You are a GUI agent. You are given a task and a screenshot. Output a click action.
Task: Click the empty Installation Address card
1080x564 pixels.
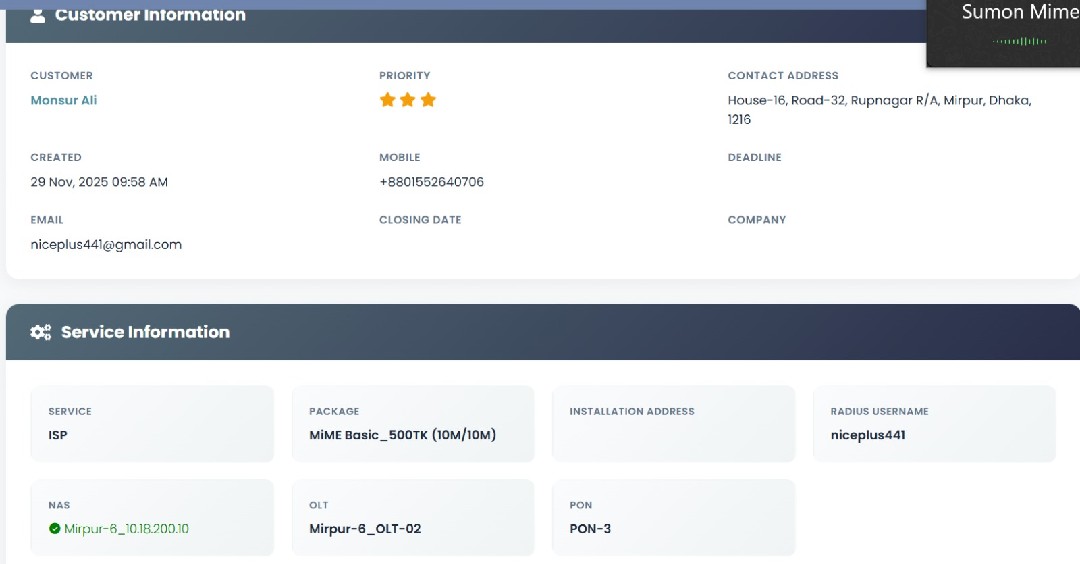coord(673,424)
